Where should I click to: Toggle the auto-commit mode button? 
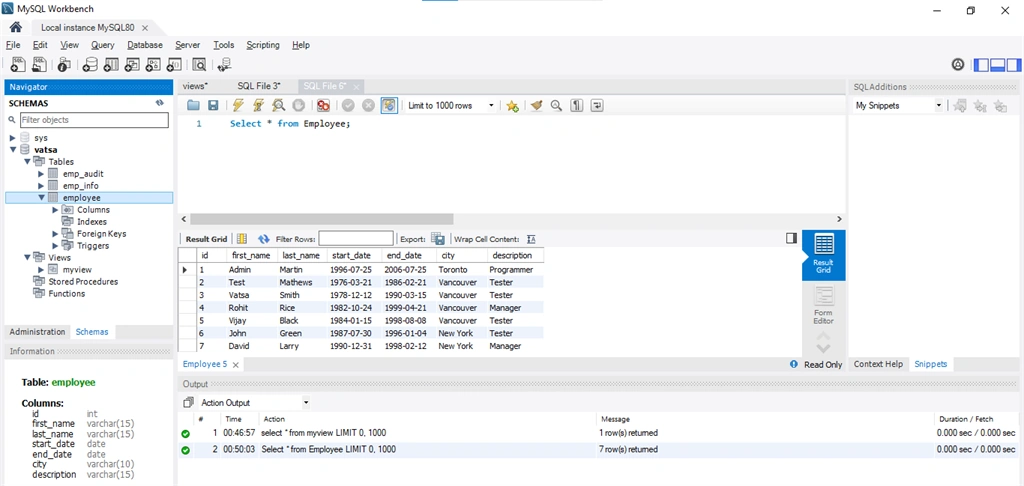(389, 105)
